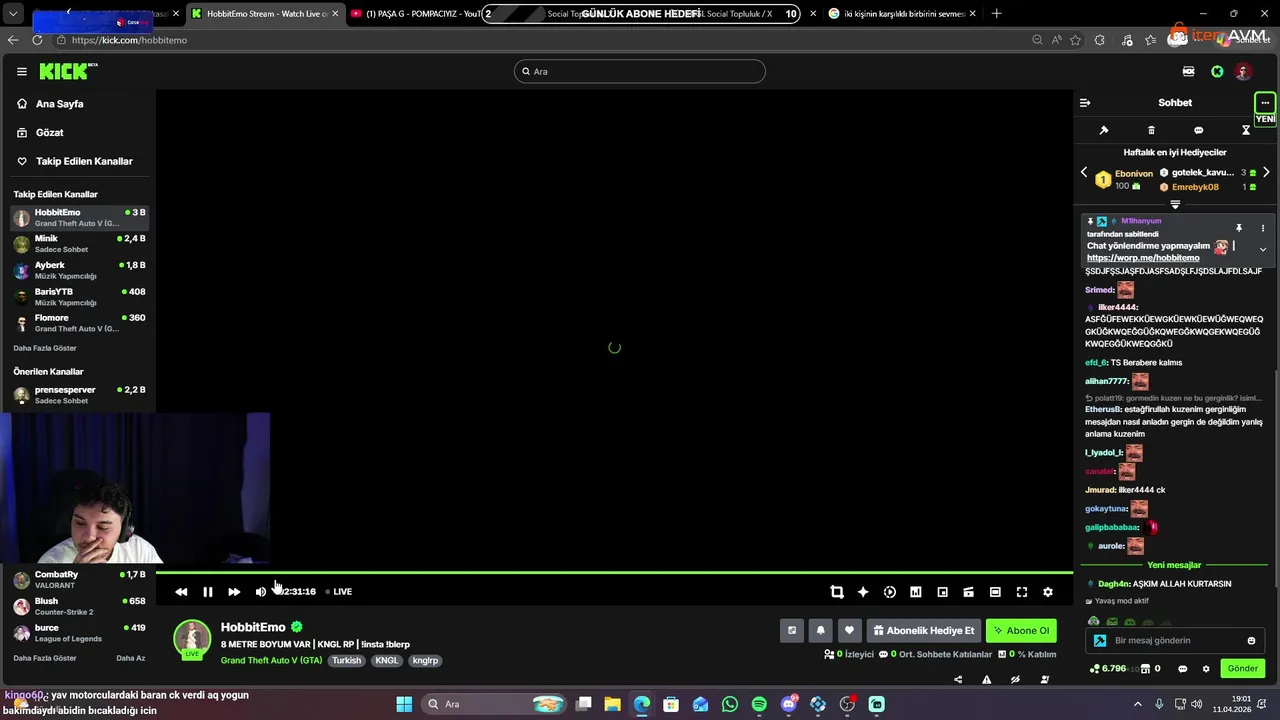Enter fullscreen on video player

(1022, 592)
